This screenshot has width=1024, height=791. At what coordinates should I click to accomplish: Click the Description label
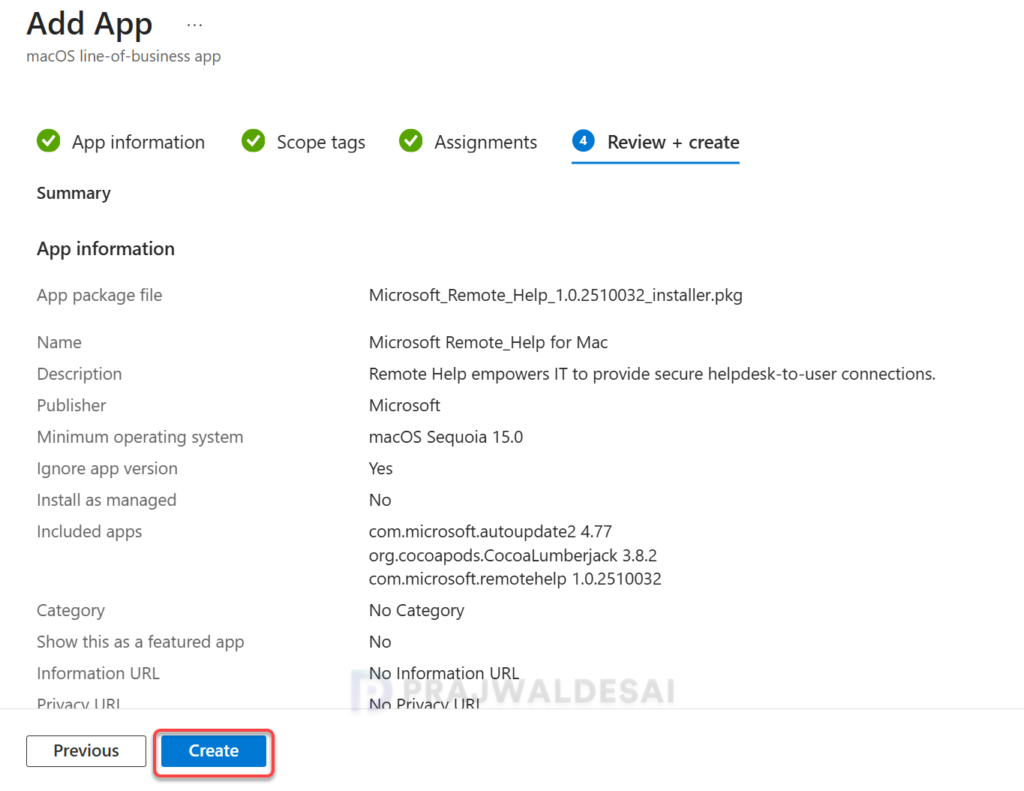pyautogui.click(x=79, y=374)
